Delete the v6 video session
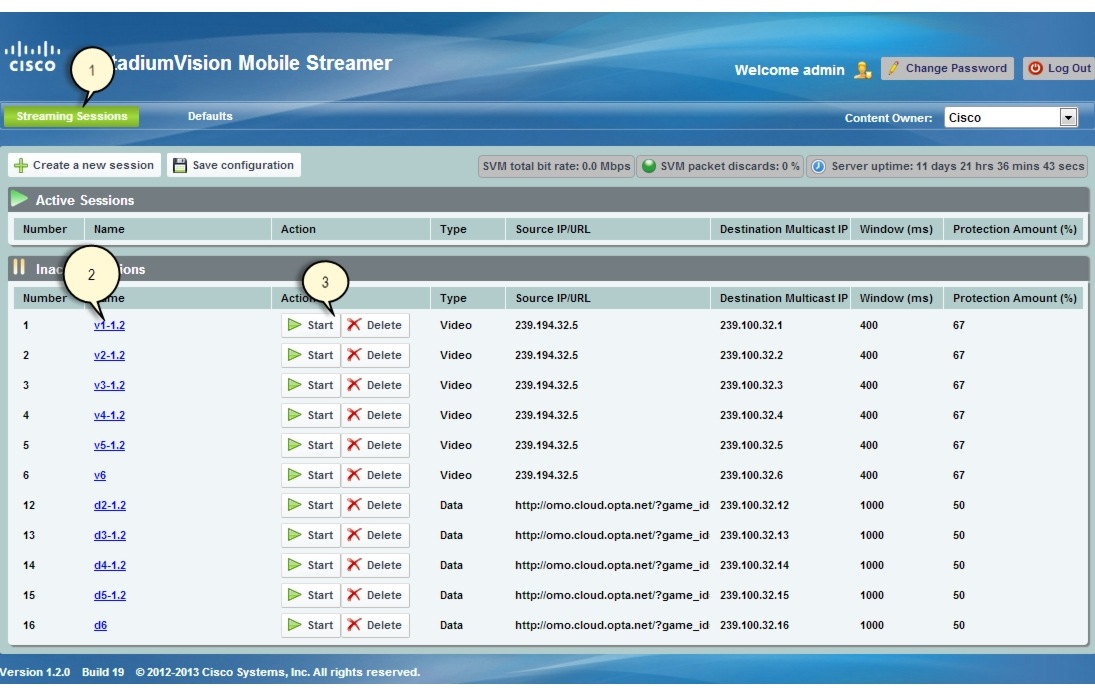 356,474
